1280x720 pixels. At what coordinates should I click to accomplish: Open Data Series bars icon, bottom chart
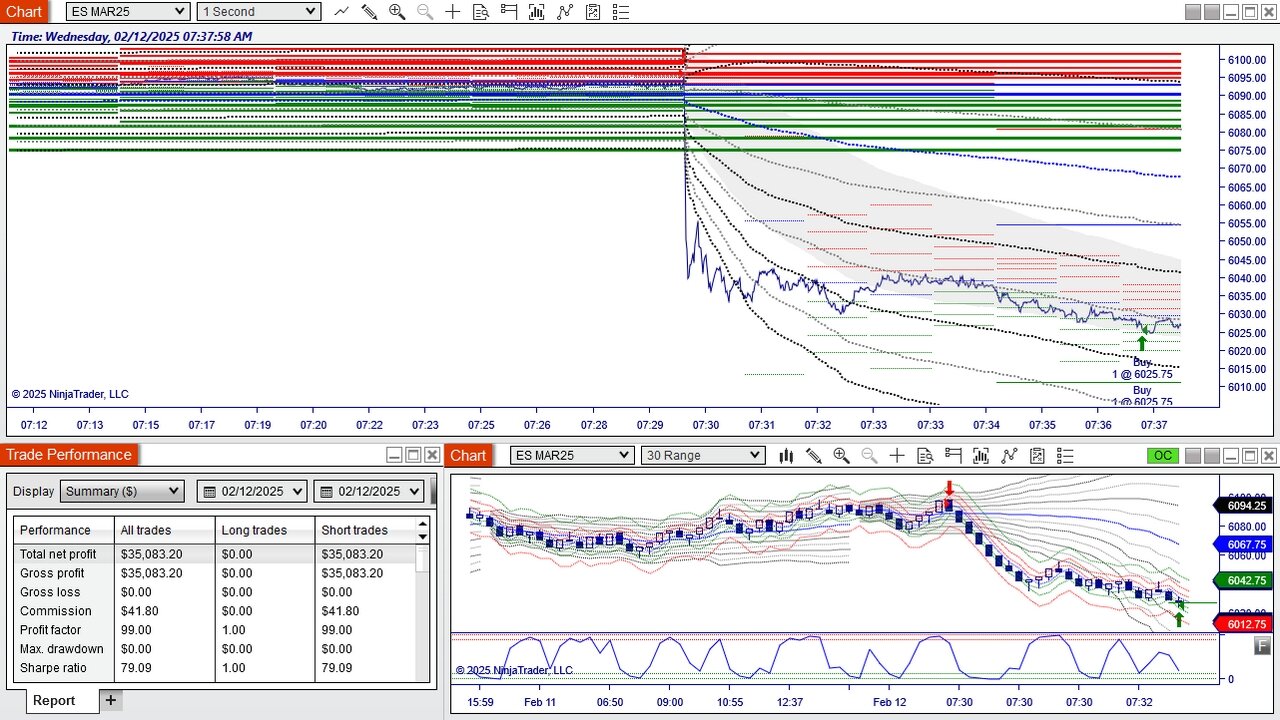point(981,456)
